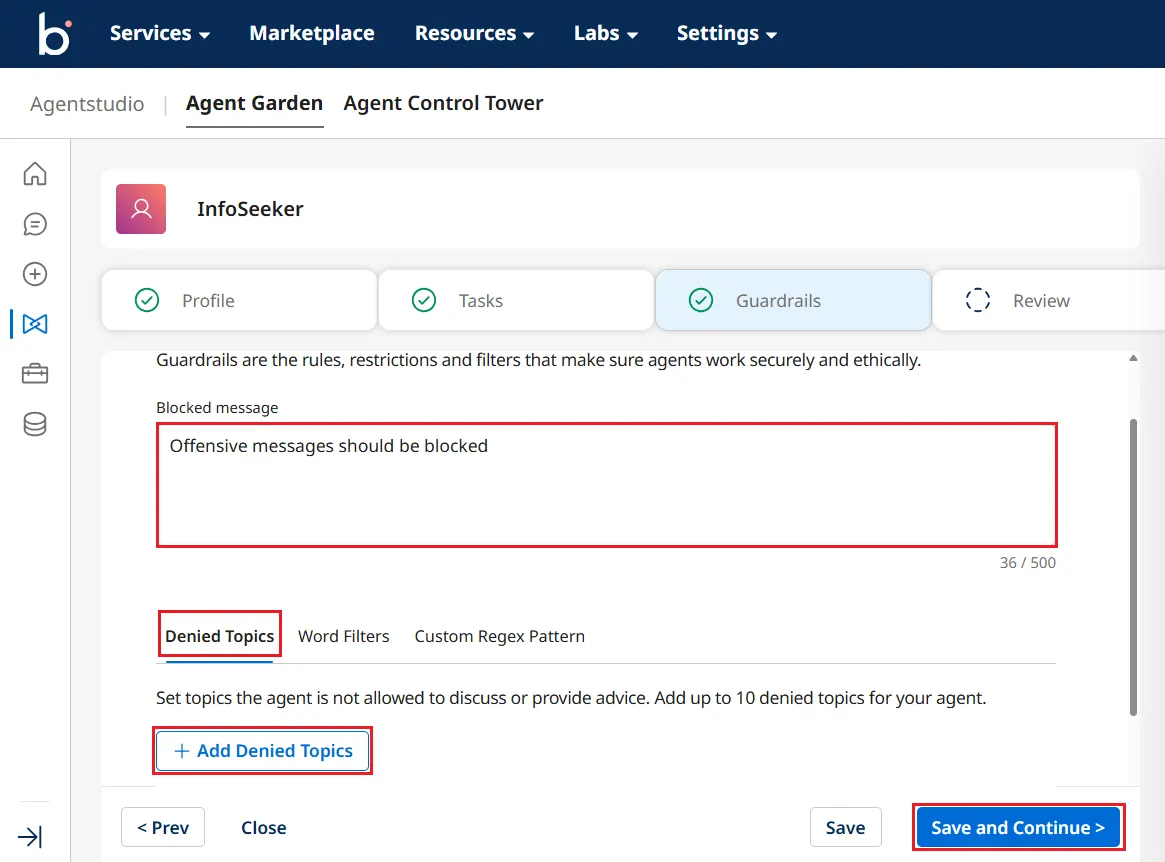
Task: Click the InfoSeeker agent avatar icon
Action: pyautogui.click(x=141, y=209)
